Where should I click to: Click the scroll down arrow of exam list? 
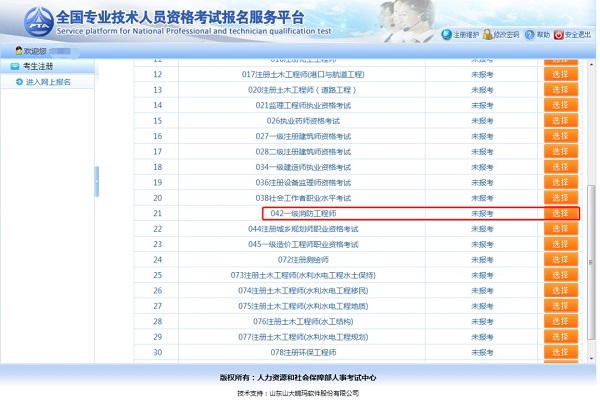coord(591,358)
